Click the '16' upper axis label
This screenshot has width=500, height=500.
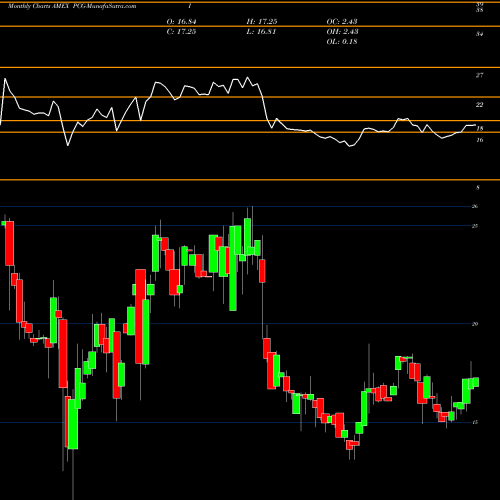click(x=480, y=140)
